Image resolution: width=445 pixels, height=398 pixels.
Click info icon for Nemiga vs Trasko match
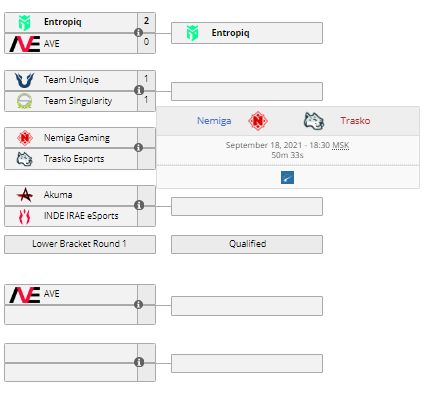point(139,148)
